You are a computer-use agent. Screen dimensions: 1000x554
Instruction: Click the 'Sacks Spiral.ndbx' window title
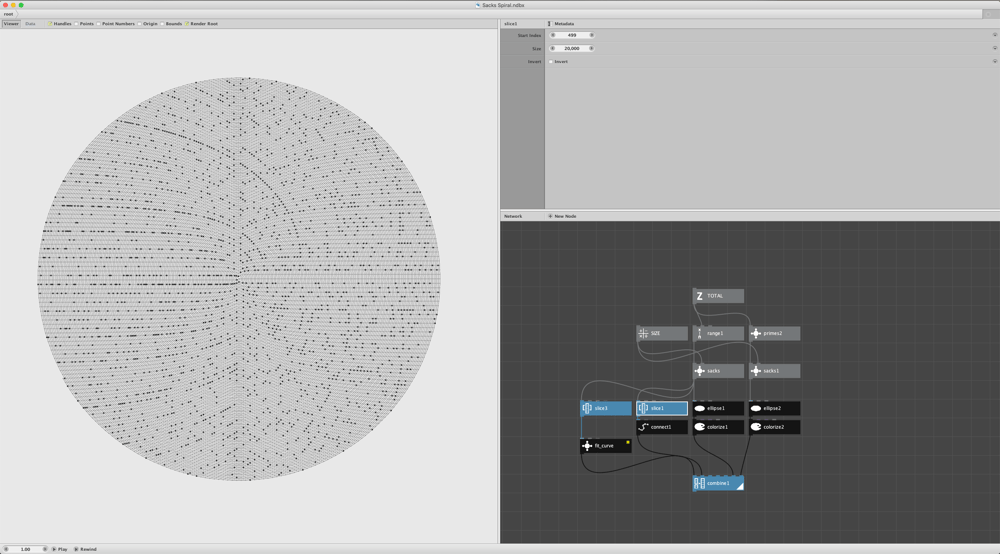point(503,5)
